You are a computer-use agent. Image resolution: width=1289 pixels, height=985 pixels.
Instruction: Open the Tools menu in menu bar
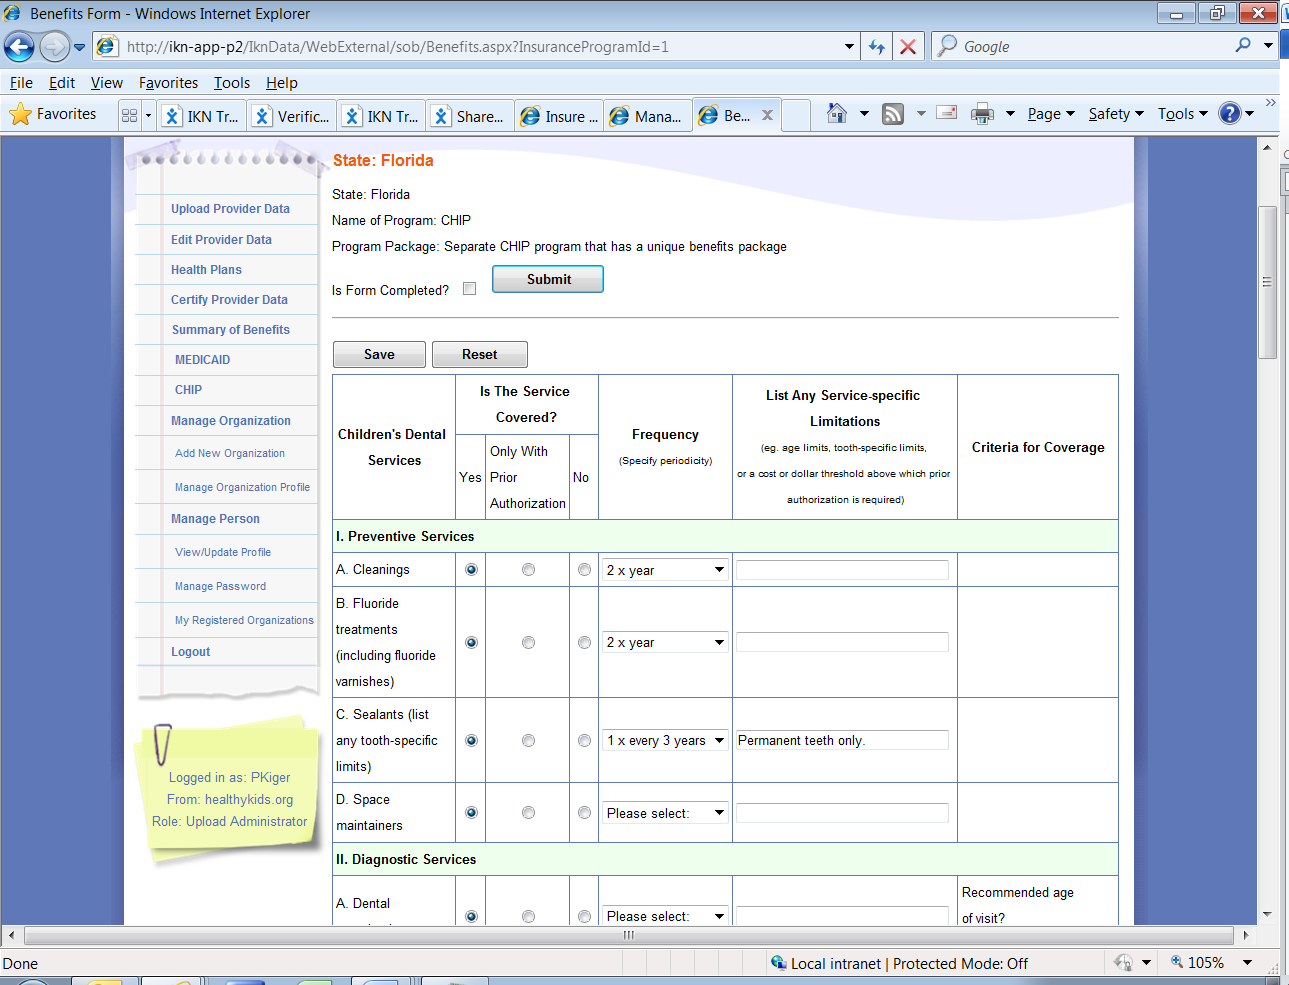[231, 83]
